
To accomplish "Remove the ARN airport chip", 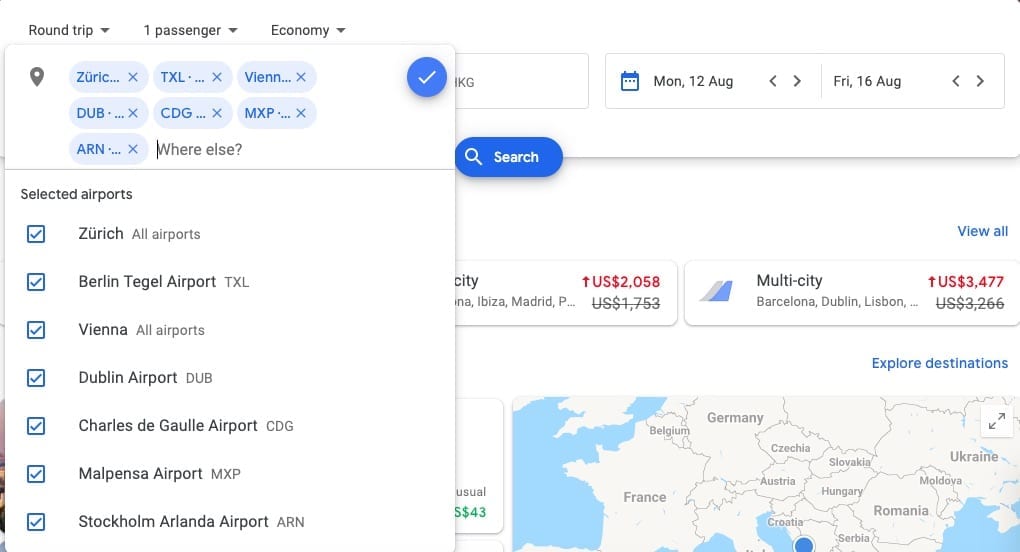I will pos(133,149).
